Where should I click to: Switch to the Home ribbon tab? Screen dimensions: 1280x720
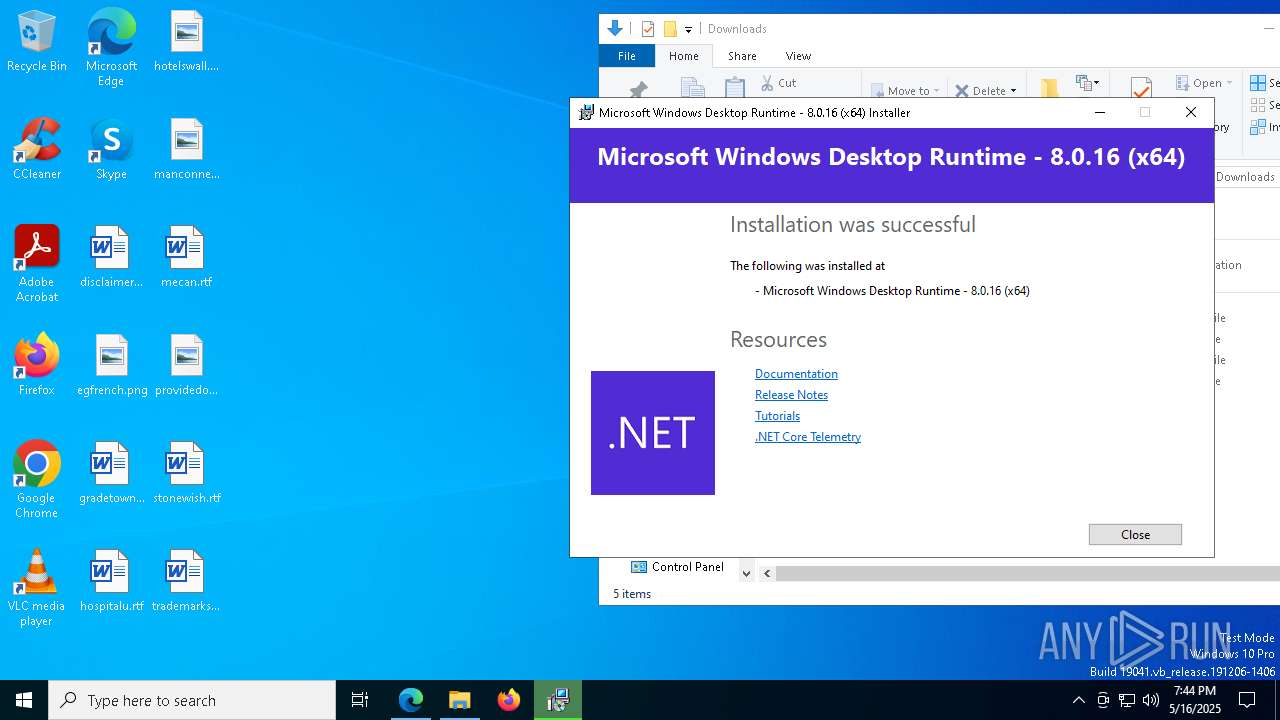coord(684,56)
